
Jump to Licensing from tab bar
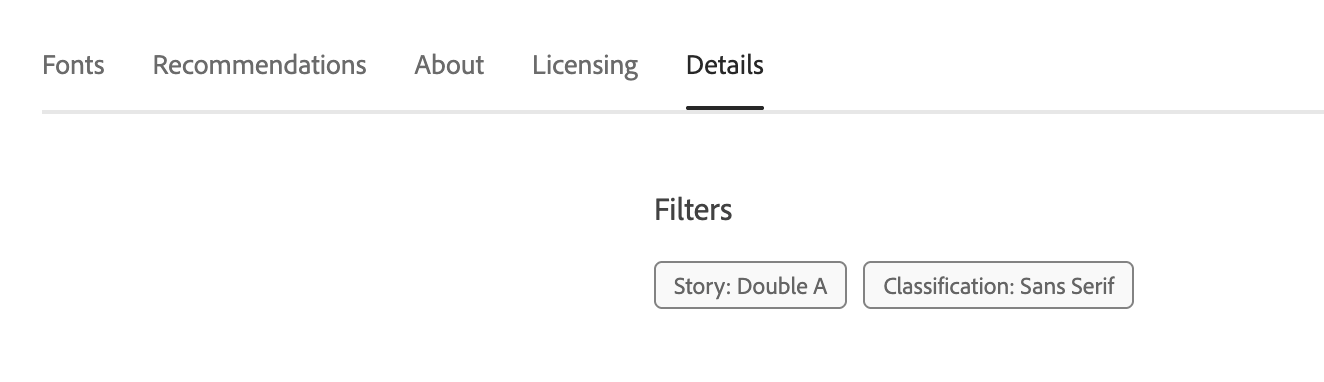(585, 66)
